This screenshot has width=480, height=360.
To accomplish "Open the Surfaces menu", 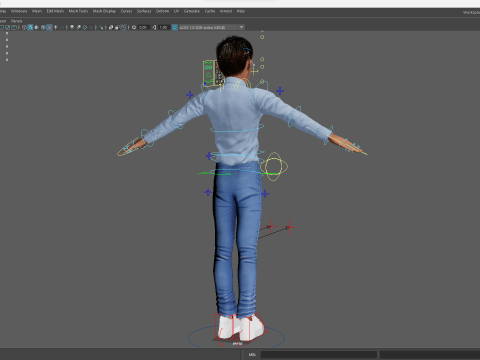I will click(144, 11).
